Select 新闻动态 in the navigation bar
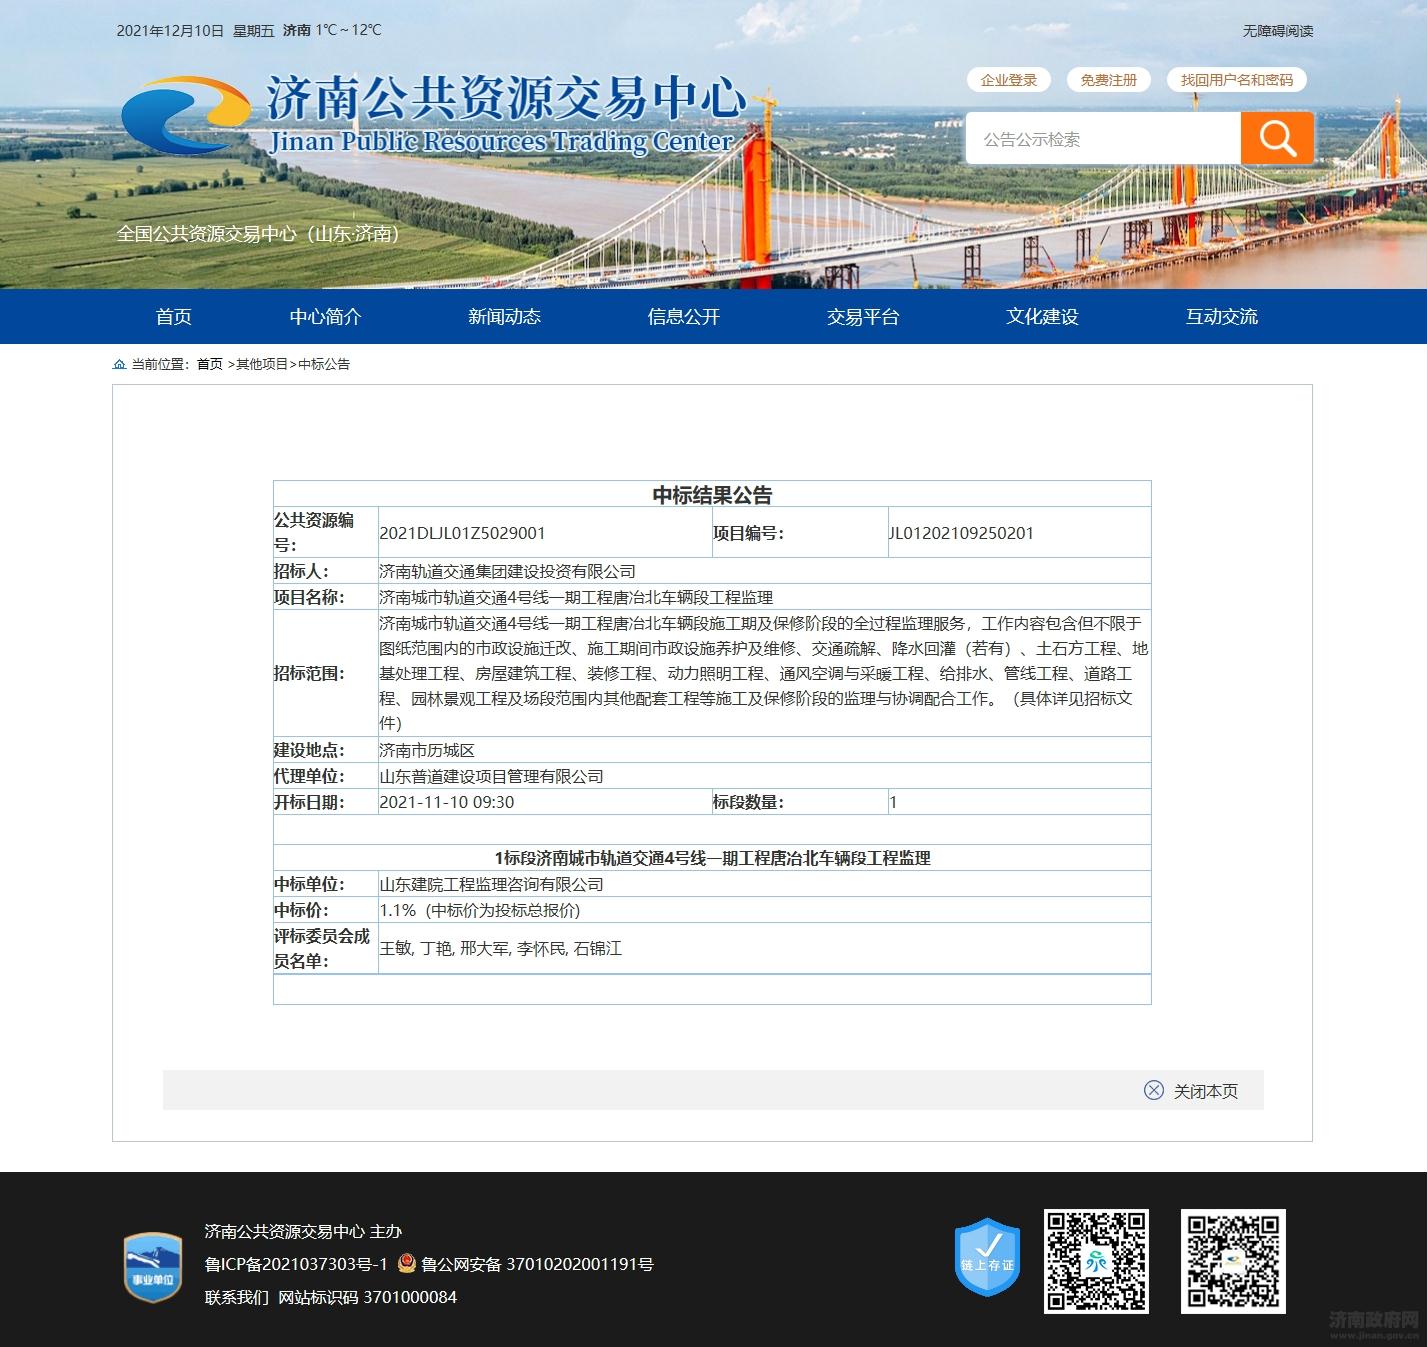 pyautogui.click(x=504, y=317)
